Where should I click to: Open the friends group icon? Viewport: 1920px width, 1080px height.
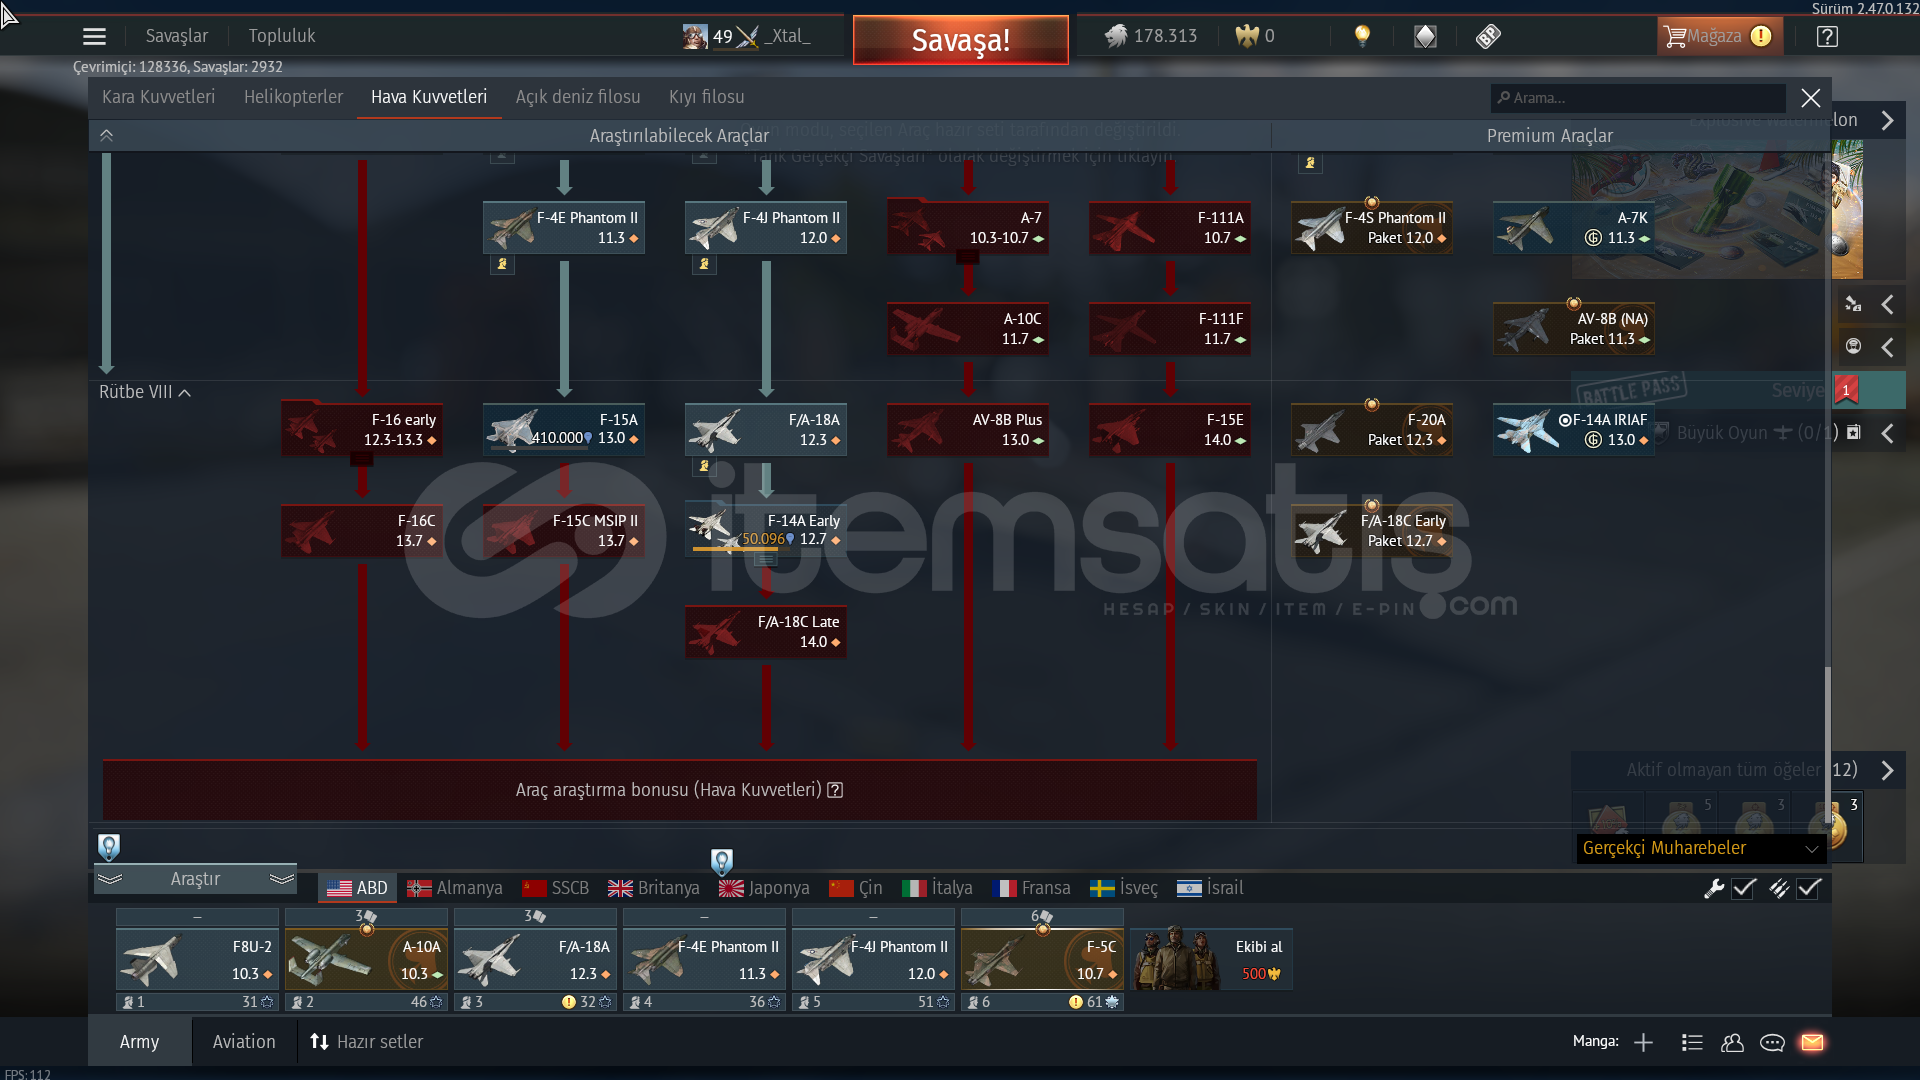1732,1043
